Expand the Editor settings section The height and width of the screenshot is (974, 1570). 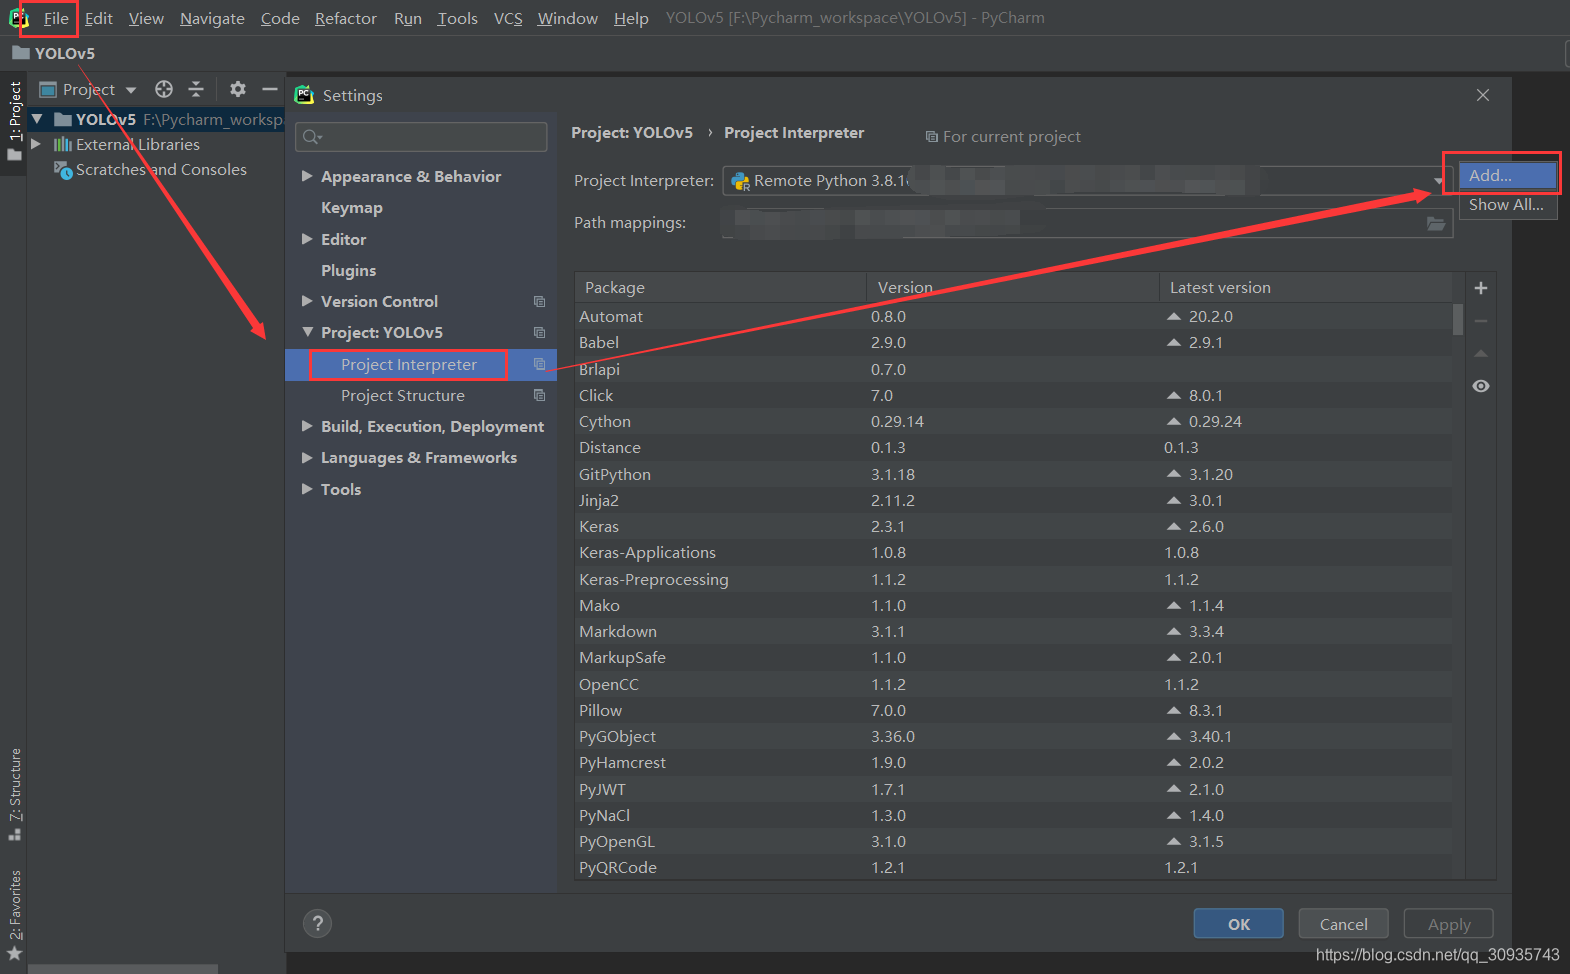click(307, 239)
